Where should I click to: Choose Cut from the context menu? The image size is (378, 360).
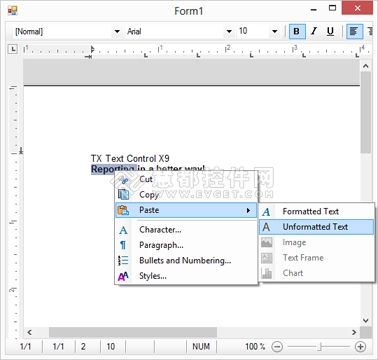[x=186, y=179]
